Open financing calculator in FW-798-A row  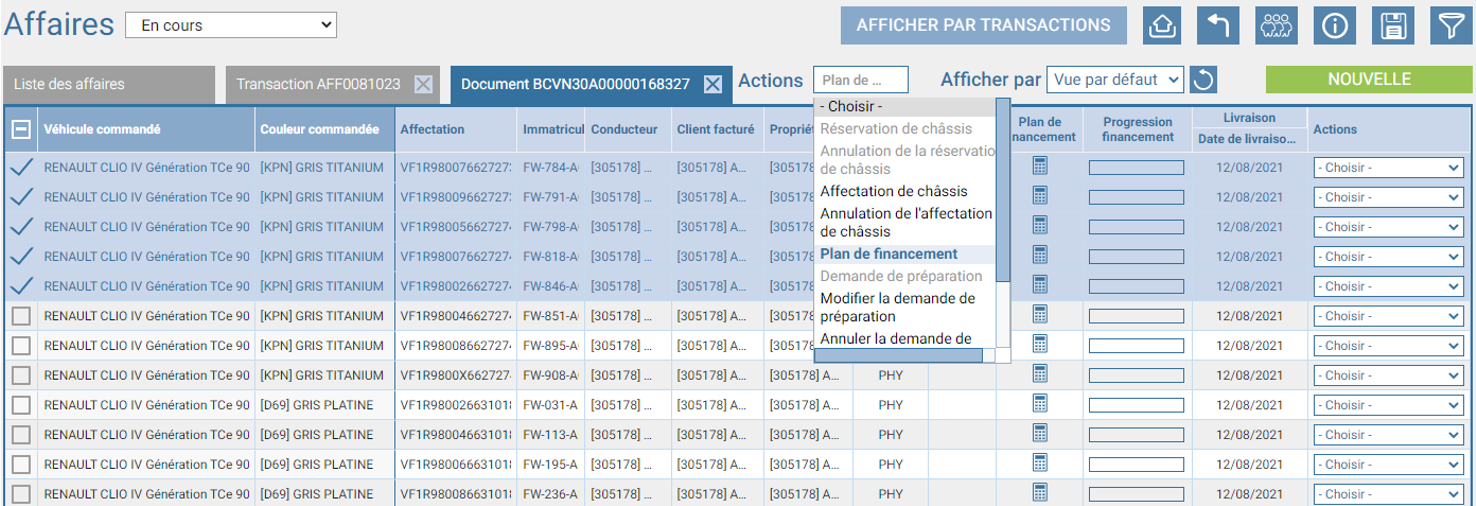(x=1040, y=226)
